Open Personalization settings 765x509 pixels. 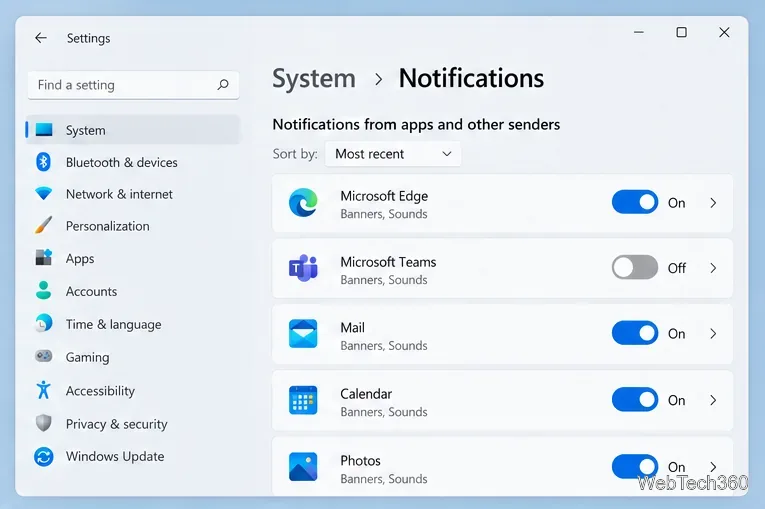[133, 226]
